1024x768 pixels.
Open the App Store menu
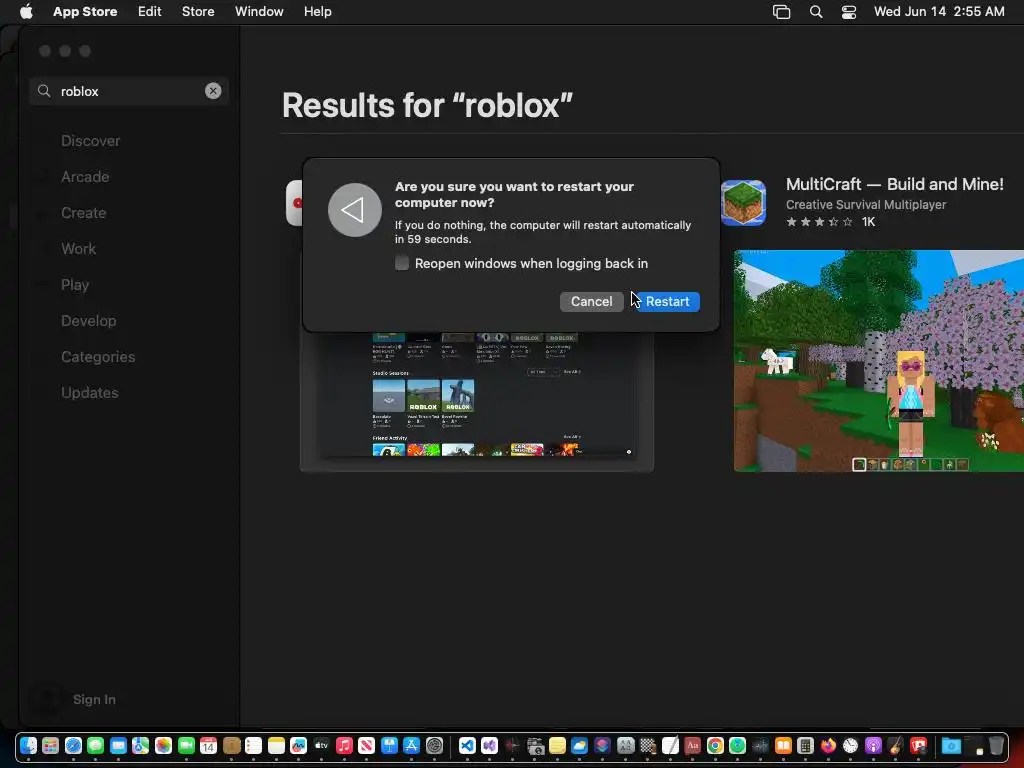point(85,11)
